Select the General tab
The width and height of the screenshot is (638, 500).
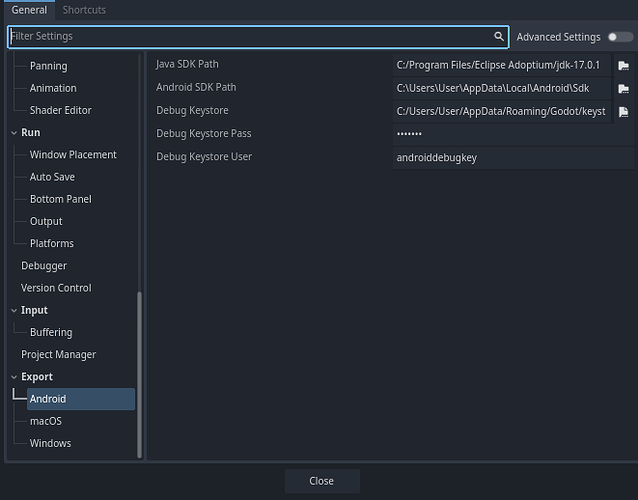point(29,10)
